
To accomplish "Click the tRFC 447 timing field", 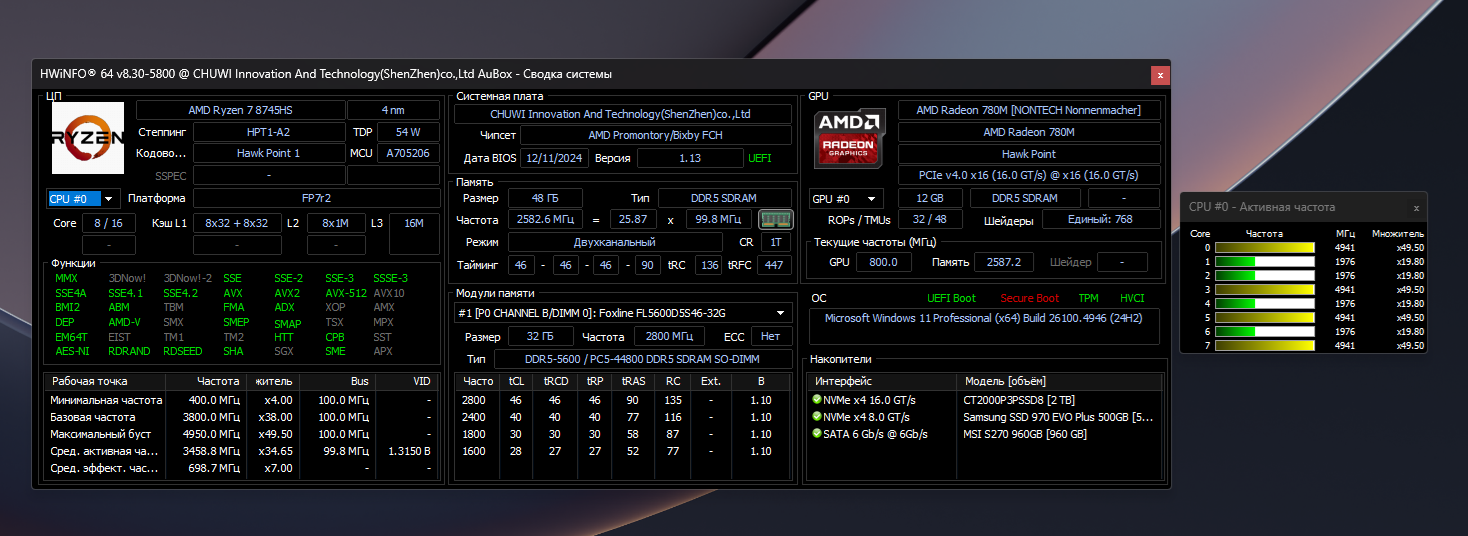I will click(773, 265).
